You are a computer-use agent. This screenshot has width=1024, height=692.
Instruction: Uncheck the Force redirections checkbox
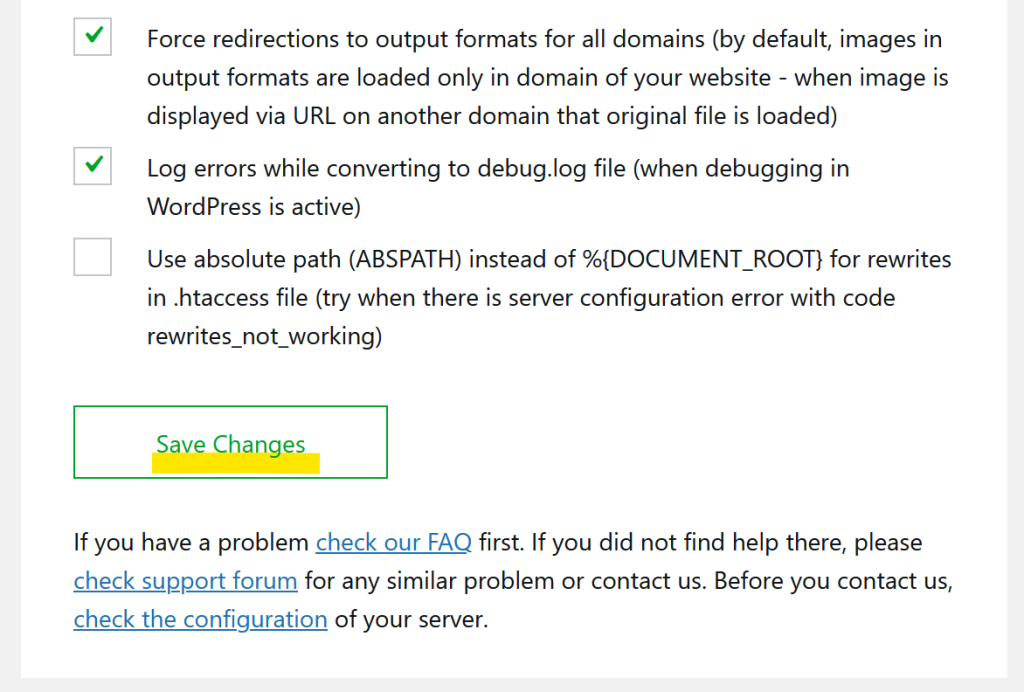pyautogui.click(x=92, y=37)
